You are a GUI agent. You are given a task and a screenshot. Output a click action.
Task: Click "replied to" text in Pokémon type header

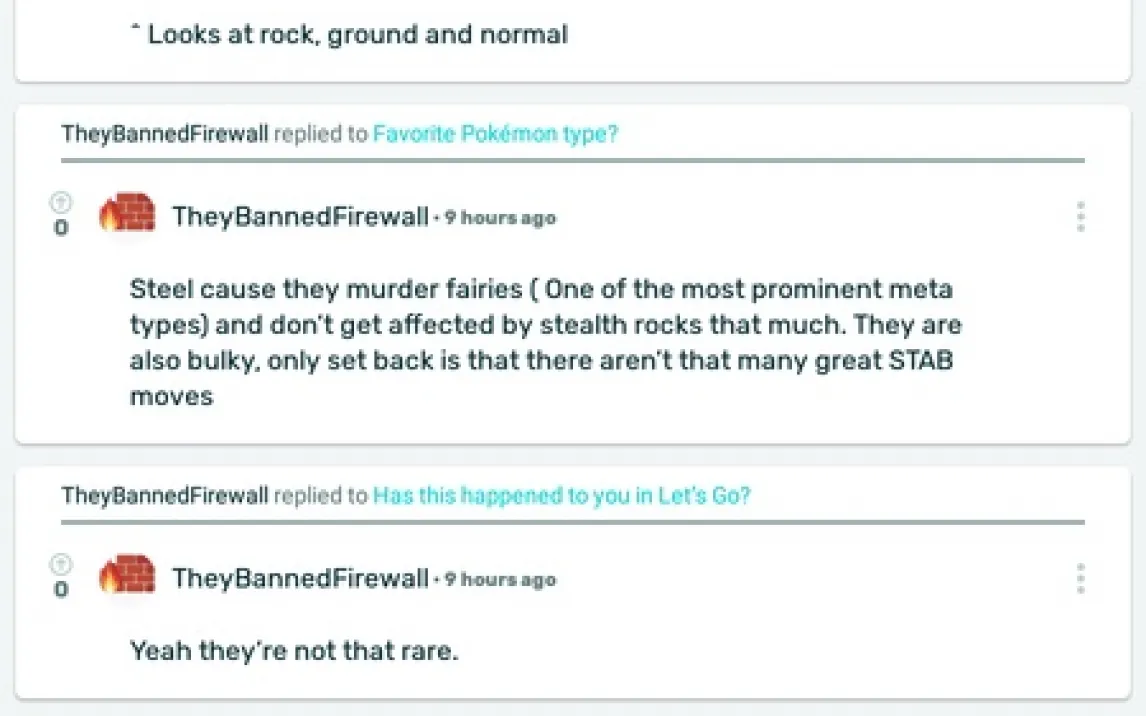tap(320, 134)
